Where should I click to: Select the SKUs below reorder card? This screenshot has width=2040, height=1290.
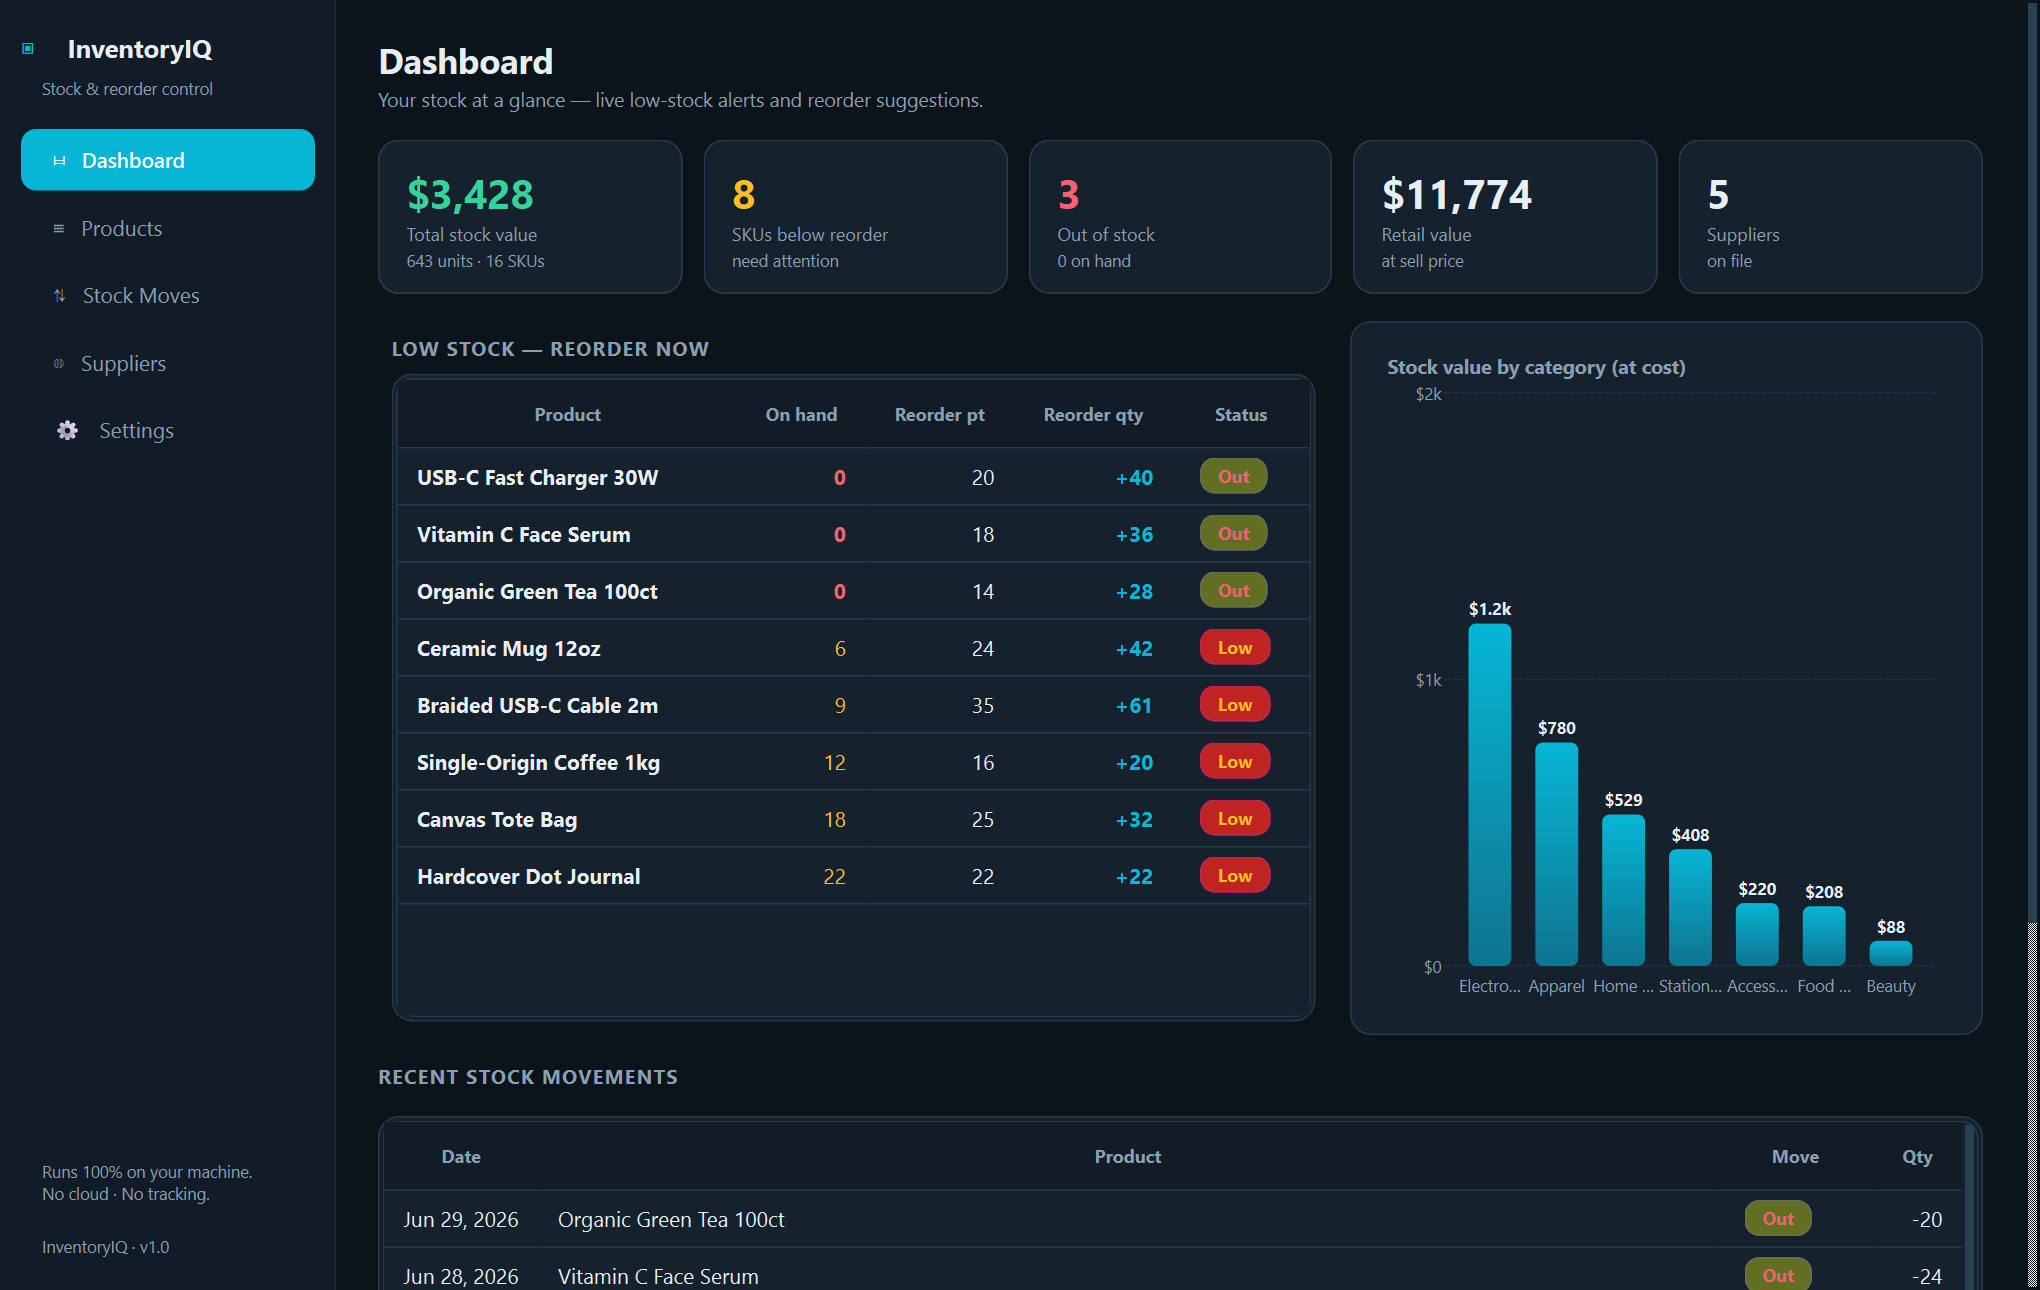[x=855, y=217]
